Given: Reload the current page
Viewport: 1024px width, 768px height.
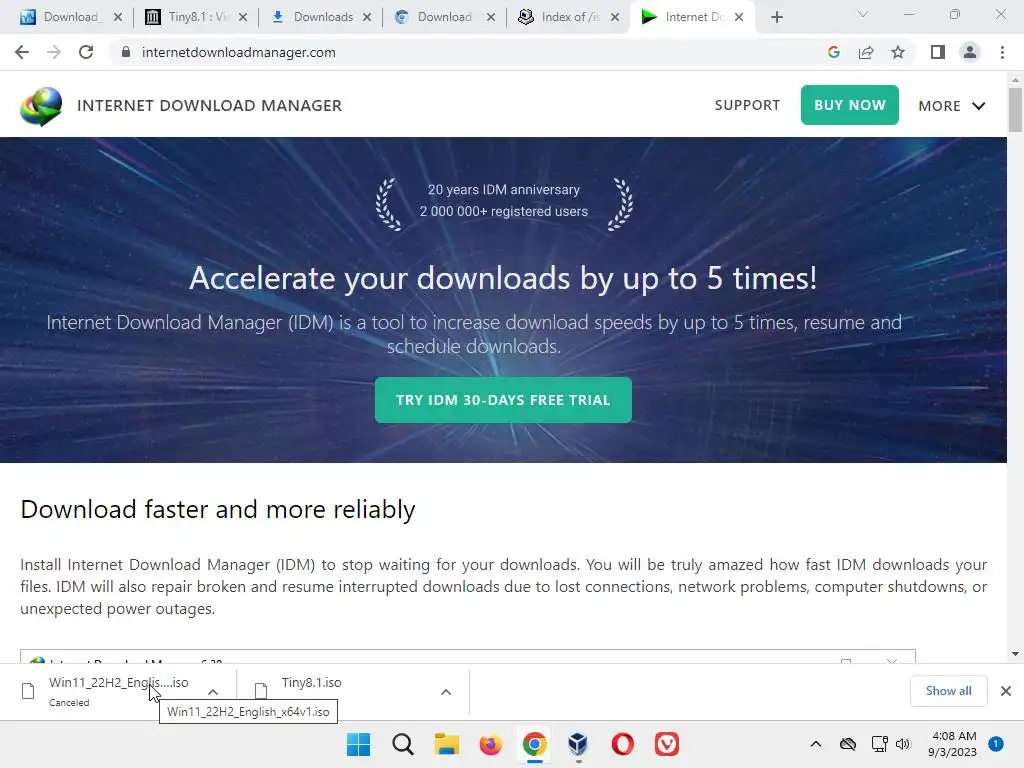Looking at the screenshot, I should pos(86,52).
